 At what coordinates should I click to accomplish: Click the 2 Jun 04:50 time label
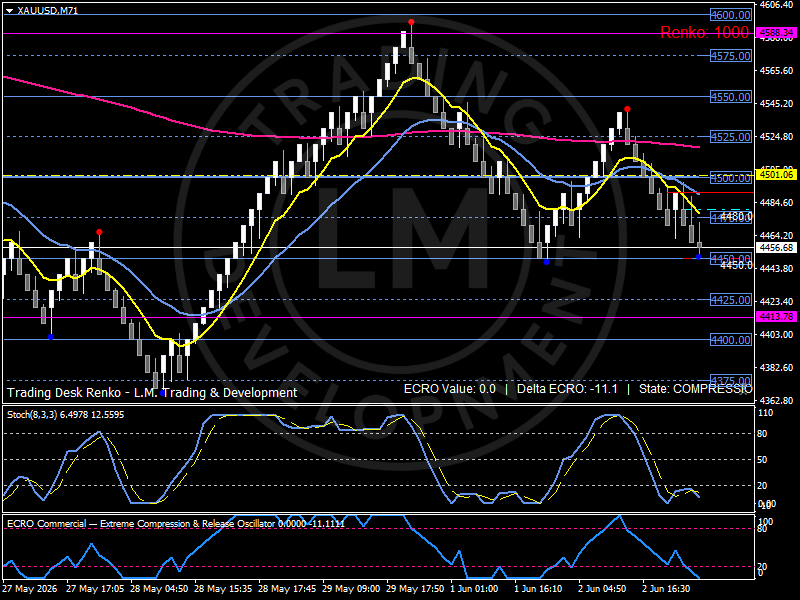click(602, 589)
